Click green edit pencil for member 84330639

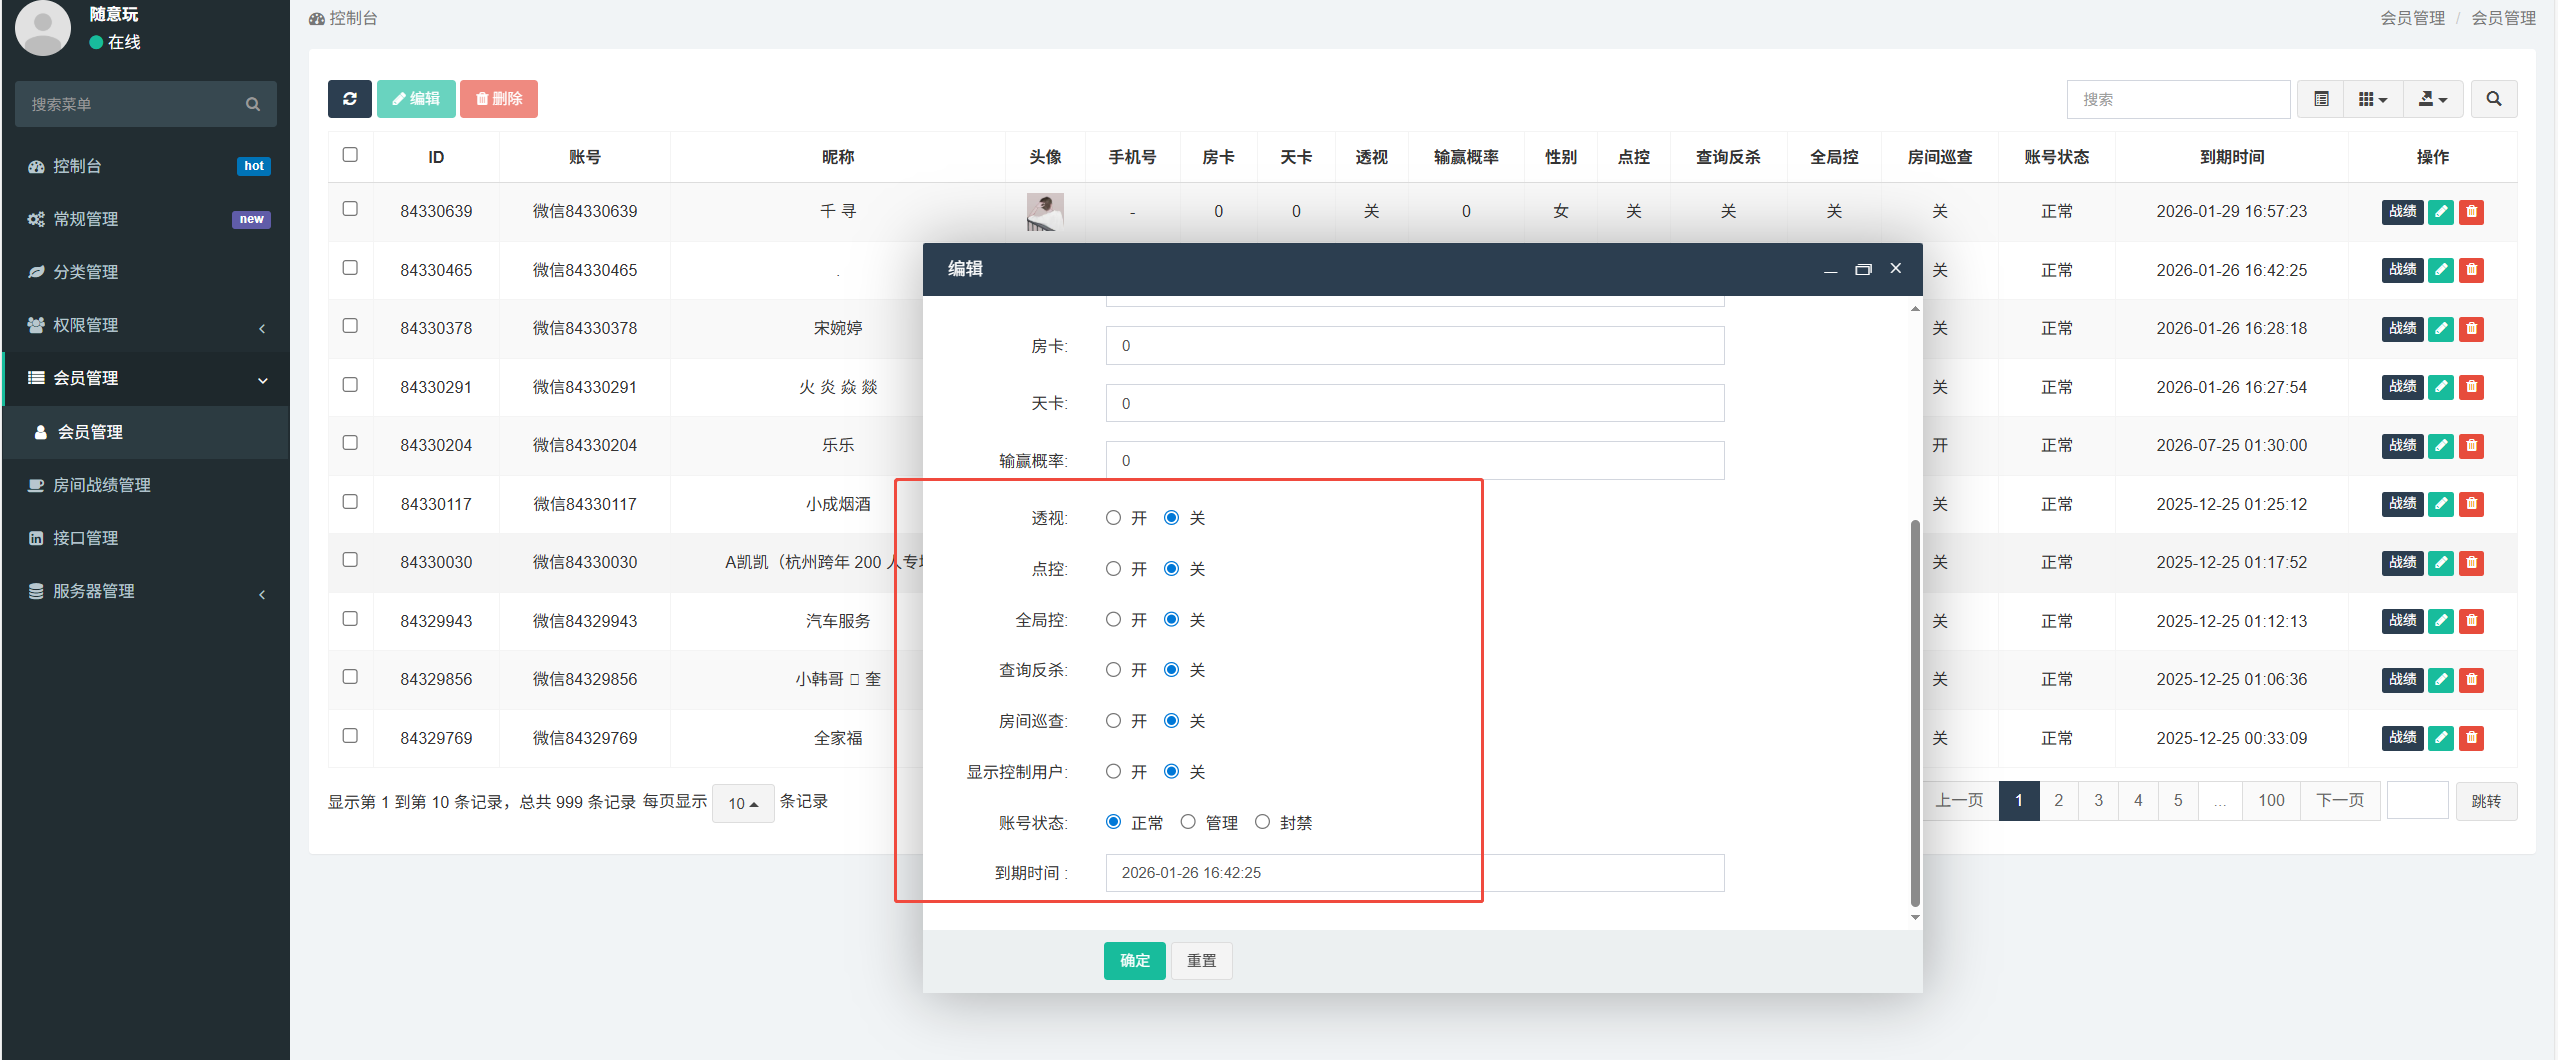tap(2440, 212)
